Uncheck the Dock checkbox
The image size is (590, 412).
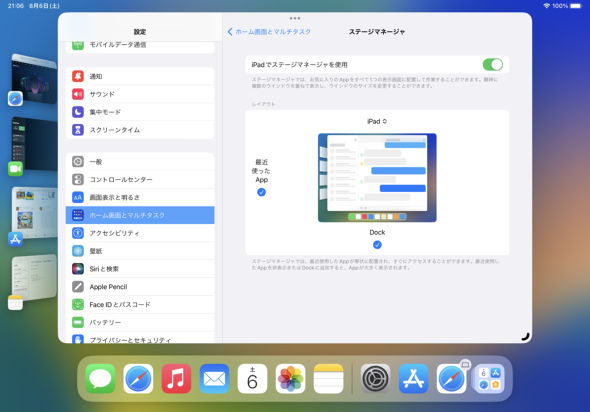pos(377,245)
